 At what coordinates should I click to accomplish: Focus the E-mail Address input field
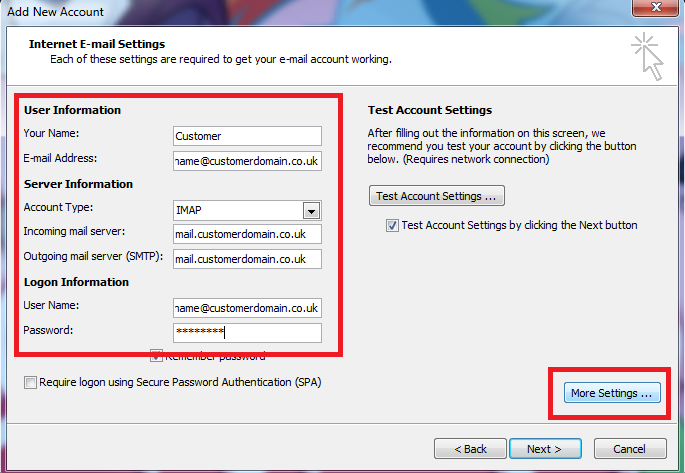(x=246, y=160)
